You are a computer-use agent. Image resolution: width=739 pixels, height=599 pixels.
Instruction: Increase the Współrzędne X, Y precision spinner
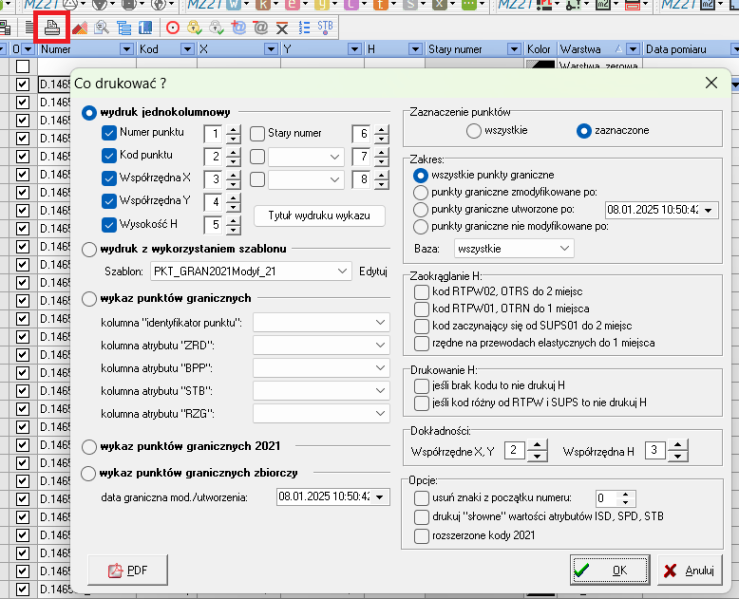pos(537,445)
